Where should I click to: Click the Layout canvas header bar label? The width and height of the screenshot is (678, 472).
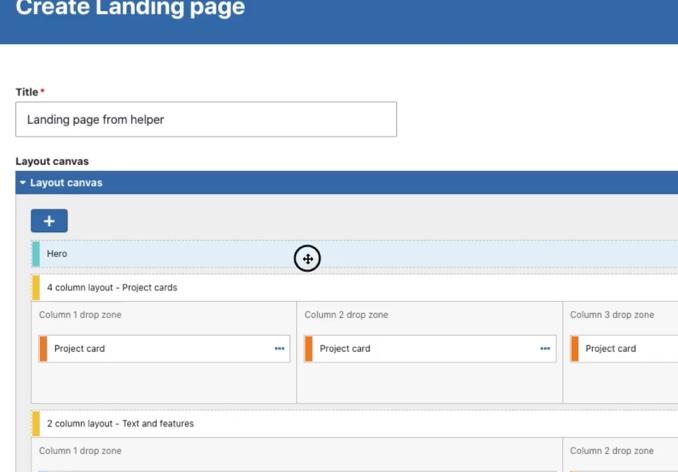click(66, 183)
